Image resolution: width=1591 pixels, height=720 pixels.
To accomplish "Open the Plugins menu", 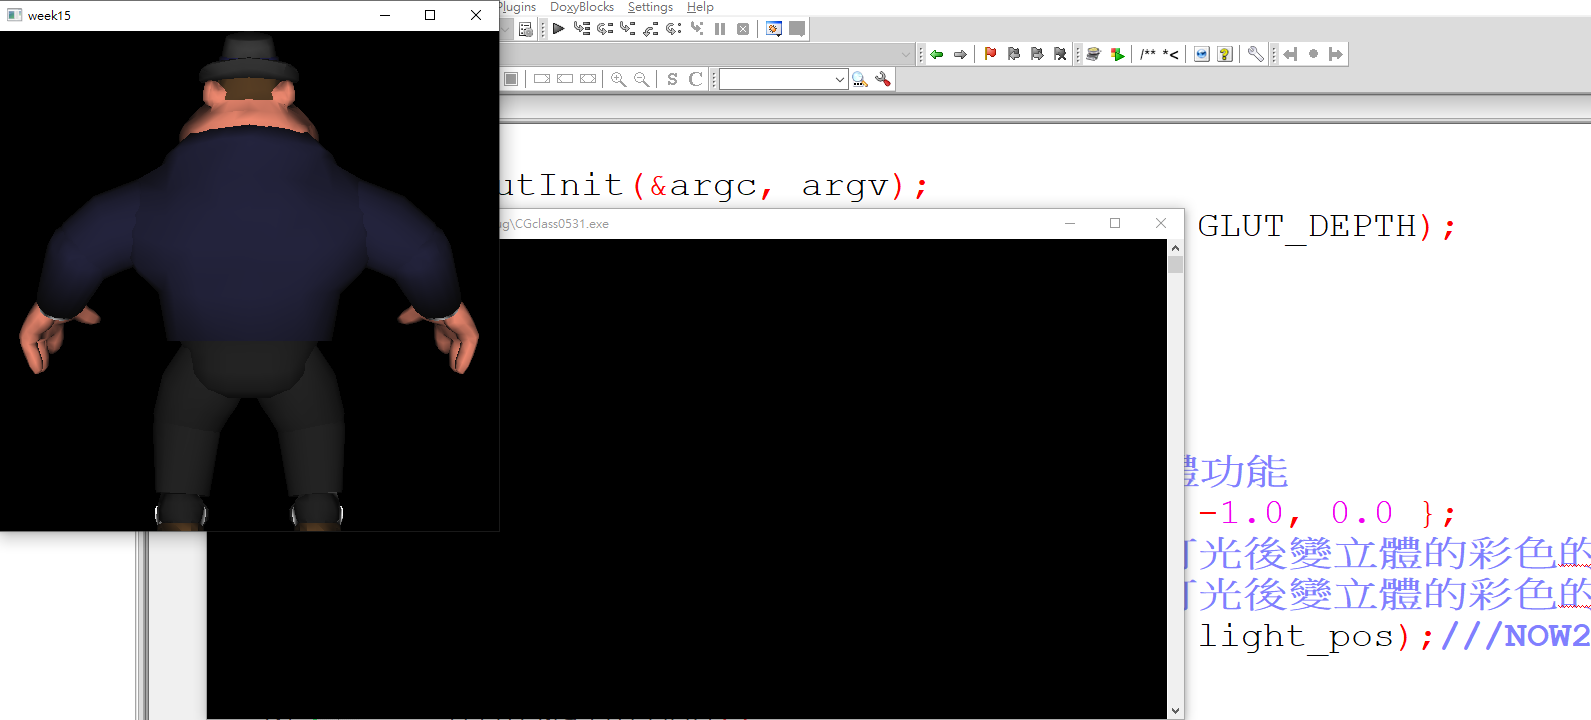I will point(517,7).
